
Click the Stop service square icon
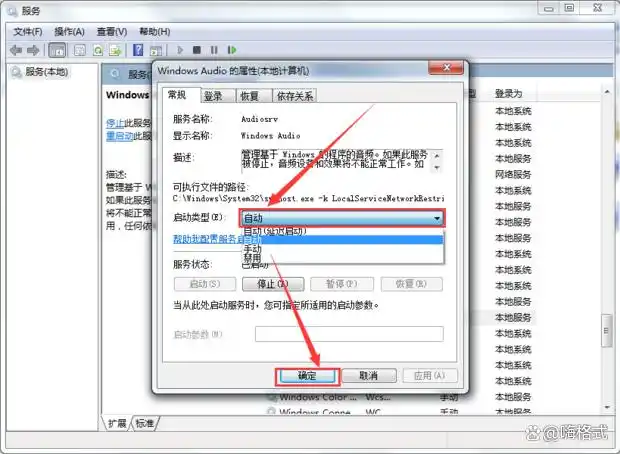pos(197,50)
